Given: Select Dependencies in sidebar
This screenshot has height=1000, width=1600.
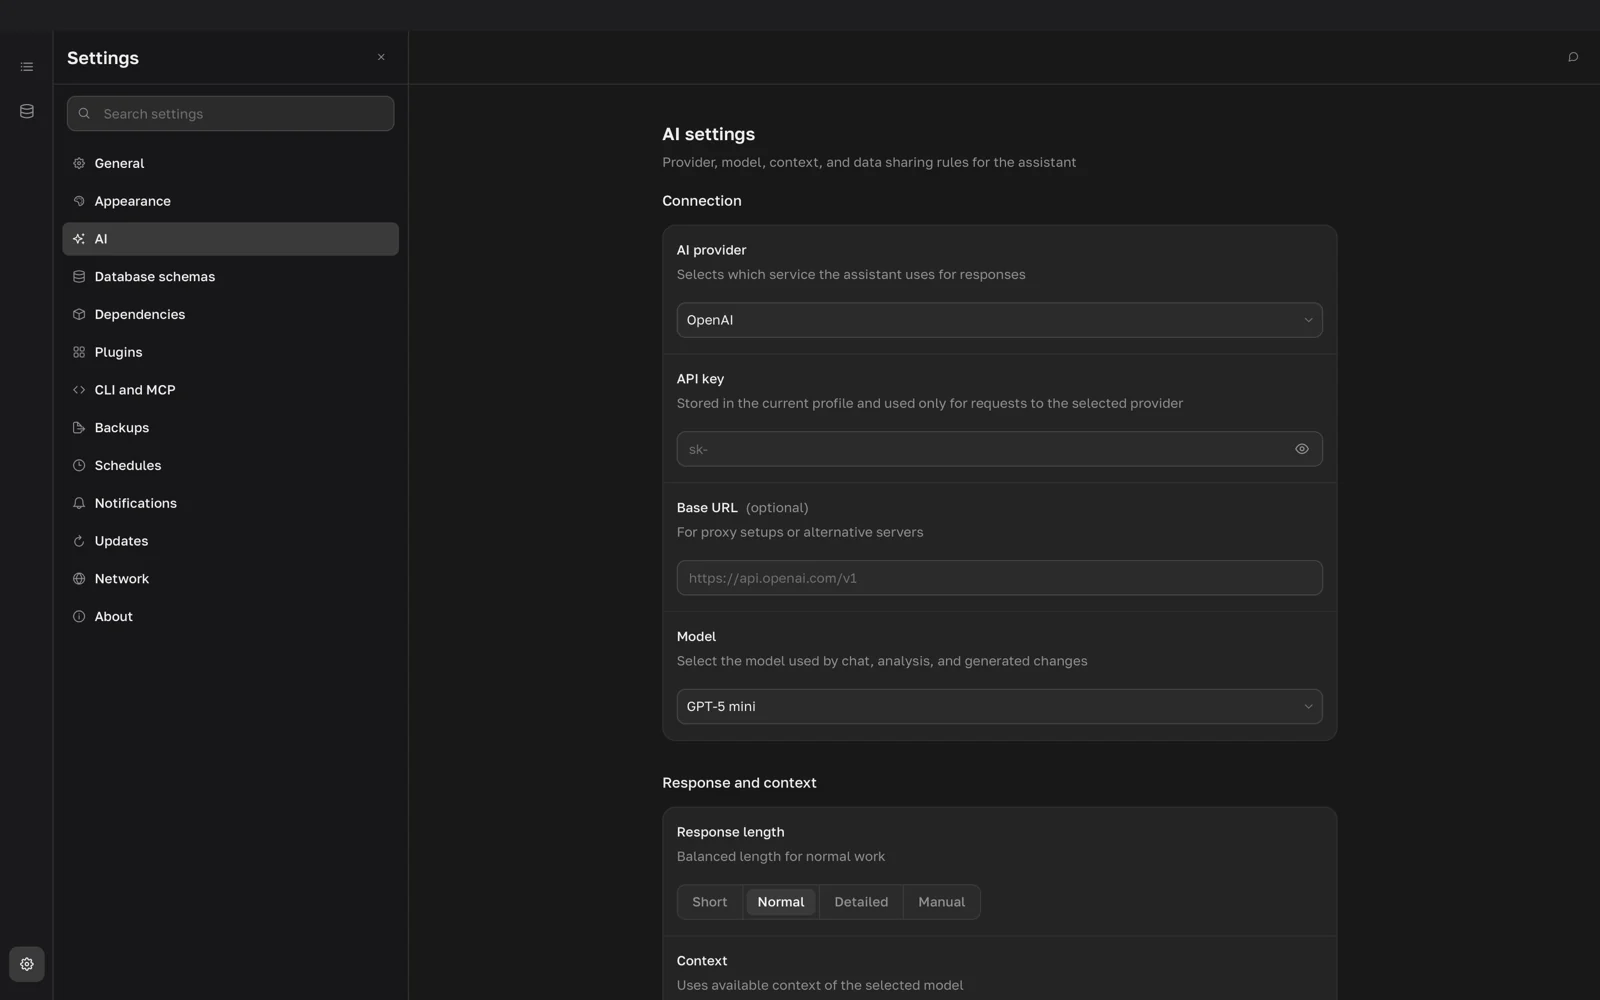Looking at the screenshot, I should coord(231,314).
